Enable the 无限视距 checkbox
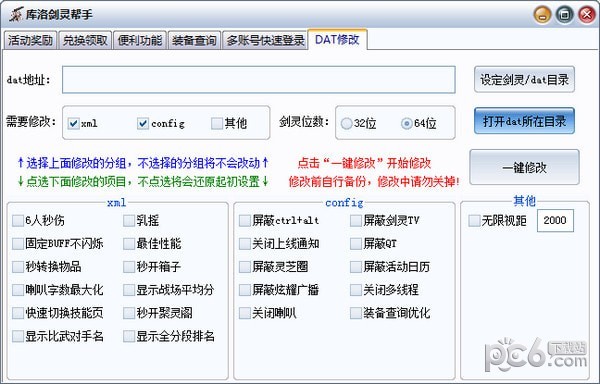Screen dimensions: 600x384 (x=474, y=221)
